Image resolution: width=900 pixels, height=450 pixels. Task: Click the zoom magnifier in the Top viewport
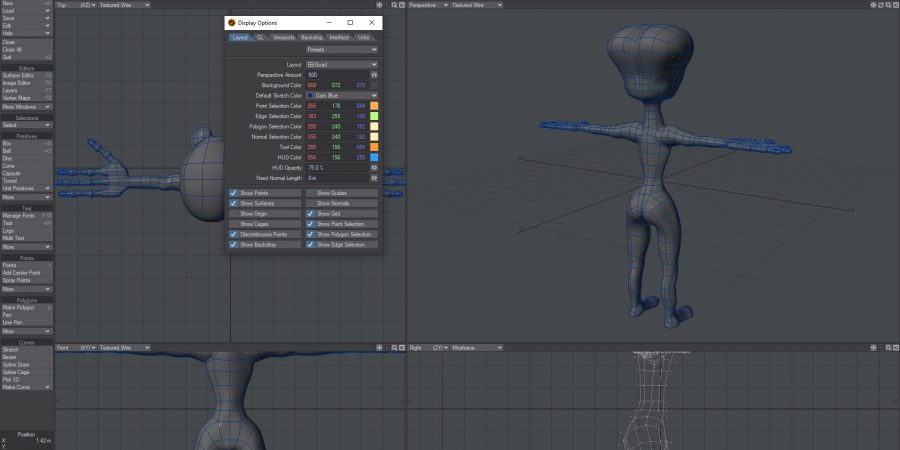click(x=395, y=5)
